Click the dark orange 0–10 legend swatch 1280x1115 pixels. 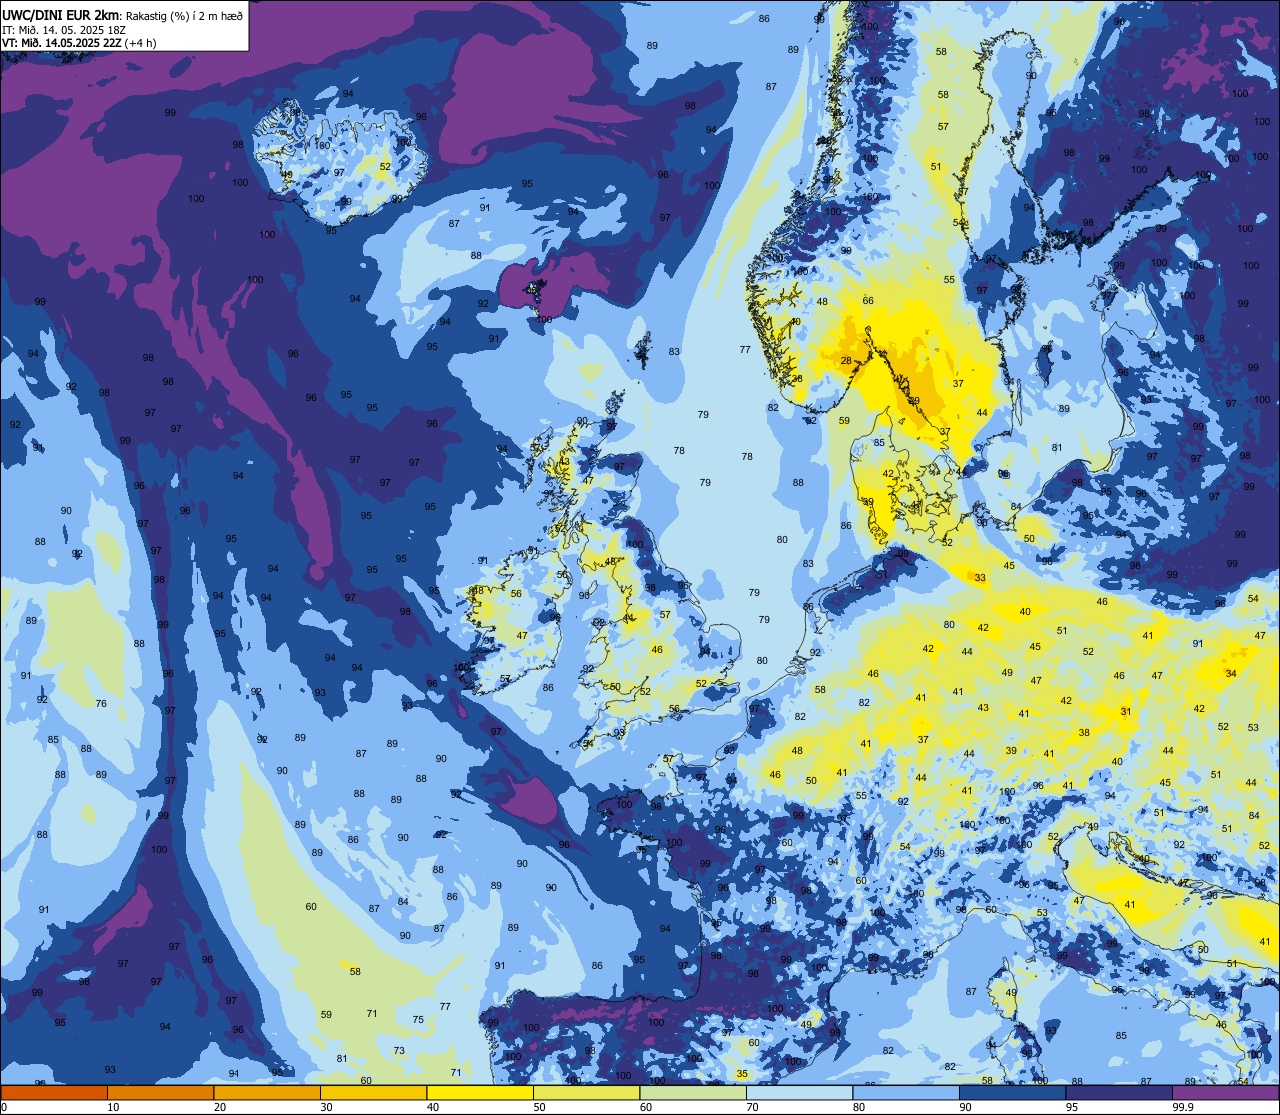point(54,1092)
